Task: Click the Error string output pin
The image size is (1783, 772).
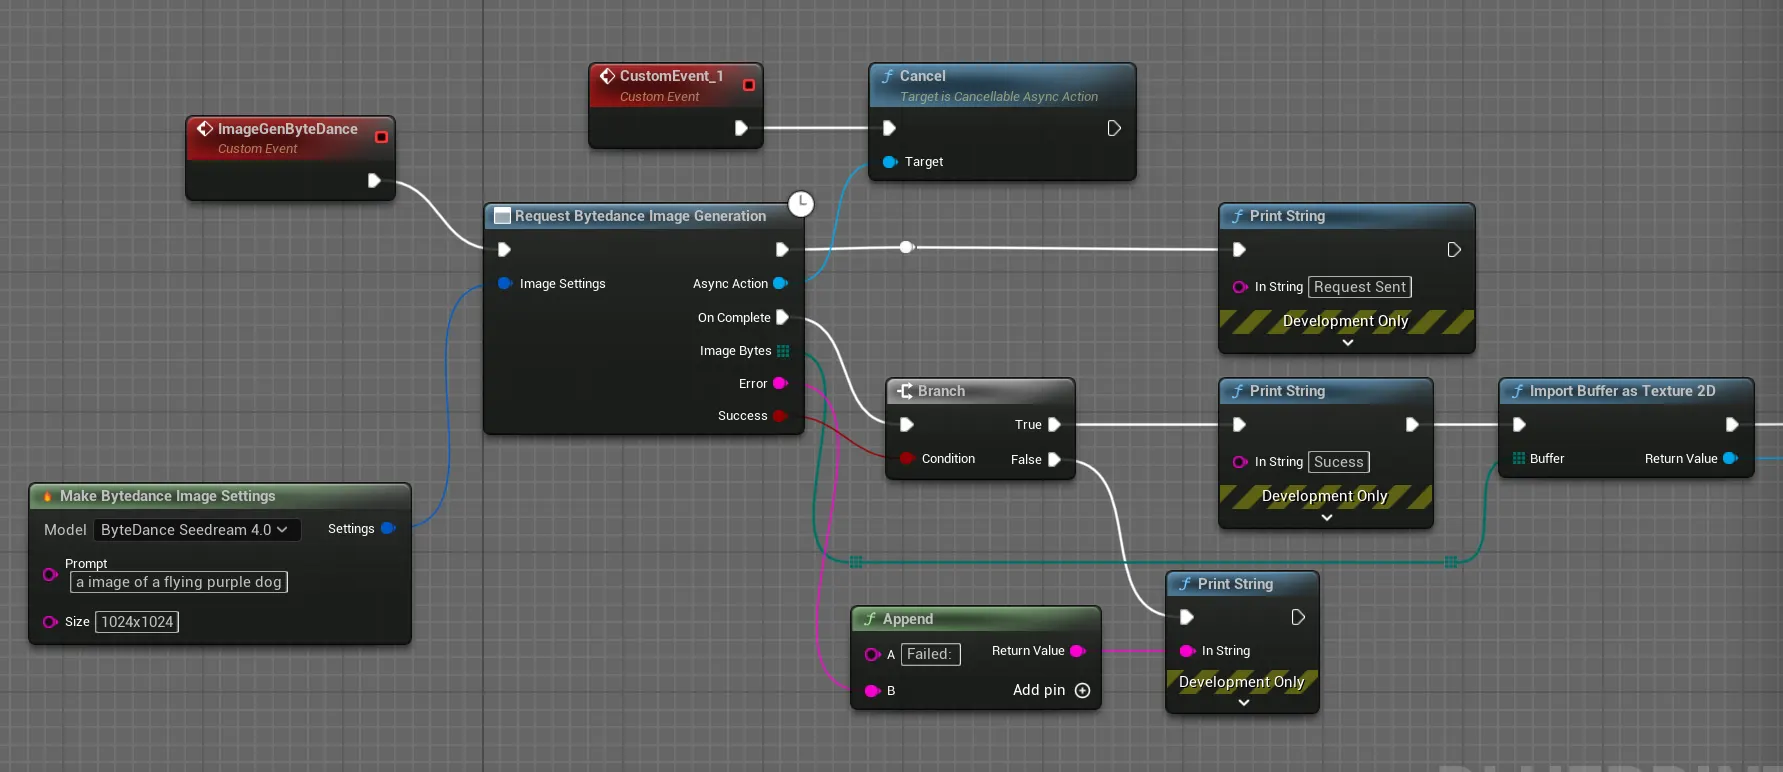Action: (x=780, y=384)
